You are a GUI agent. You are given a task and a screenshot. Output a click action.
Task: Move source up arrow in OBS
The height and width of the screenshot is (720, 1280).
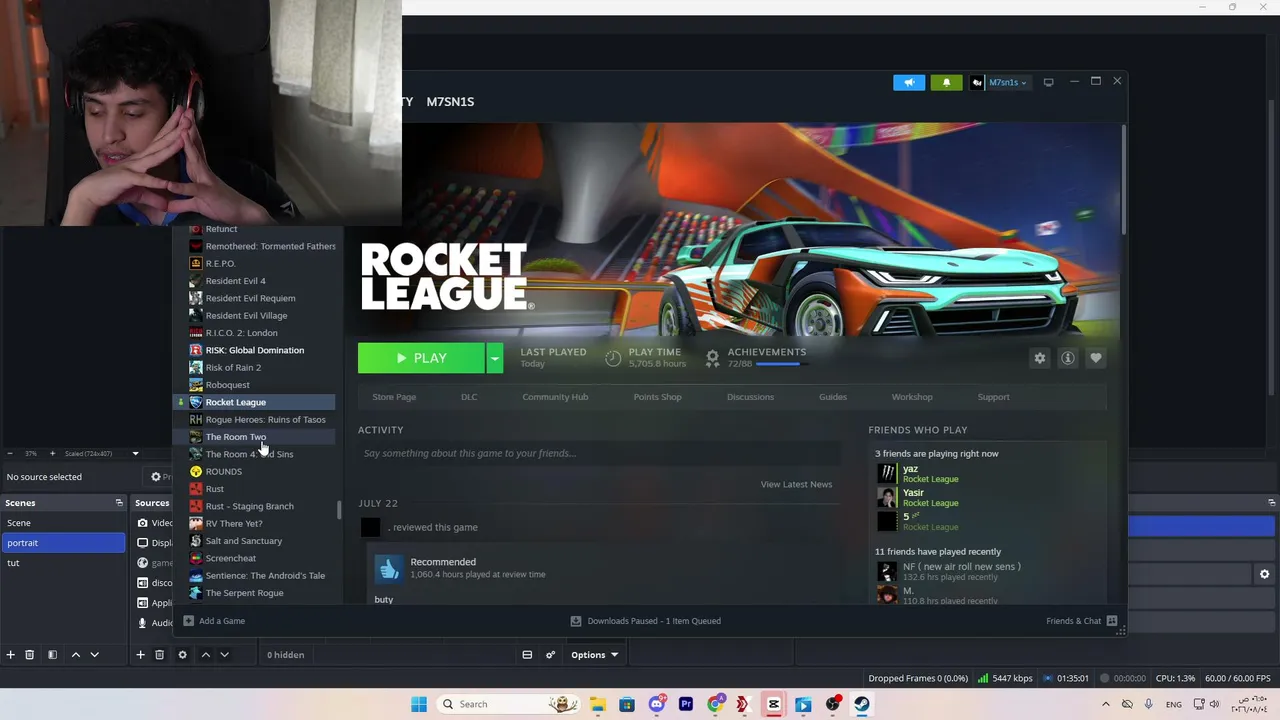(205, 655)
